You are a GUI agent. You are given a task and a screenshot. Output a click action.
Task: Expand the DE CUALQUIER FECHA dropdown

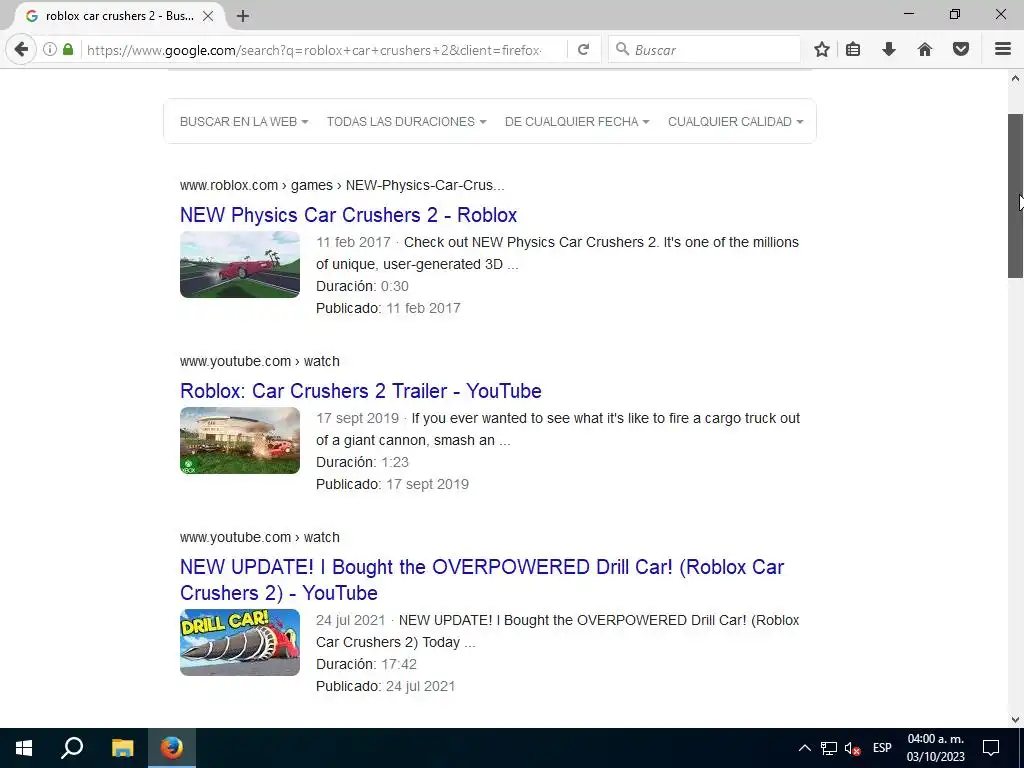577,121
